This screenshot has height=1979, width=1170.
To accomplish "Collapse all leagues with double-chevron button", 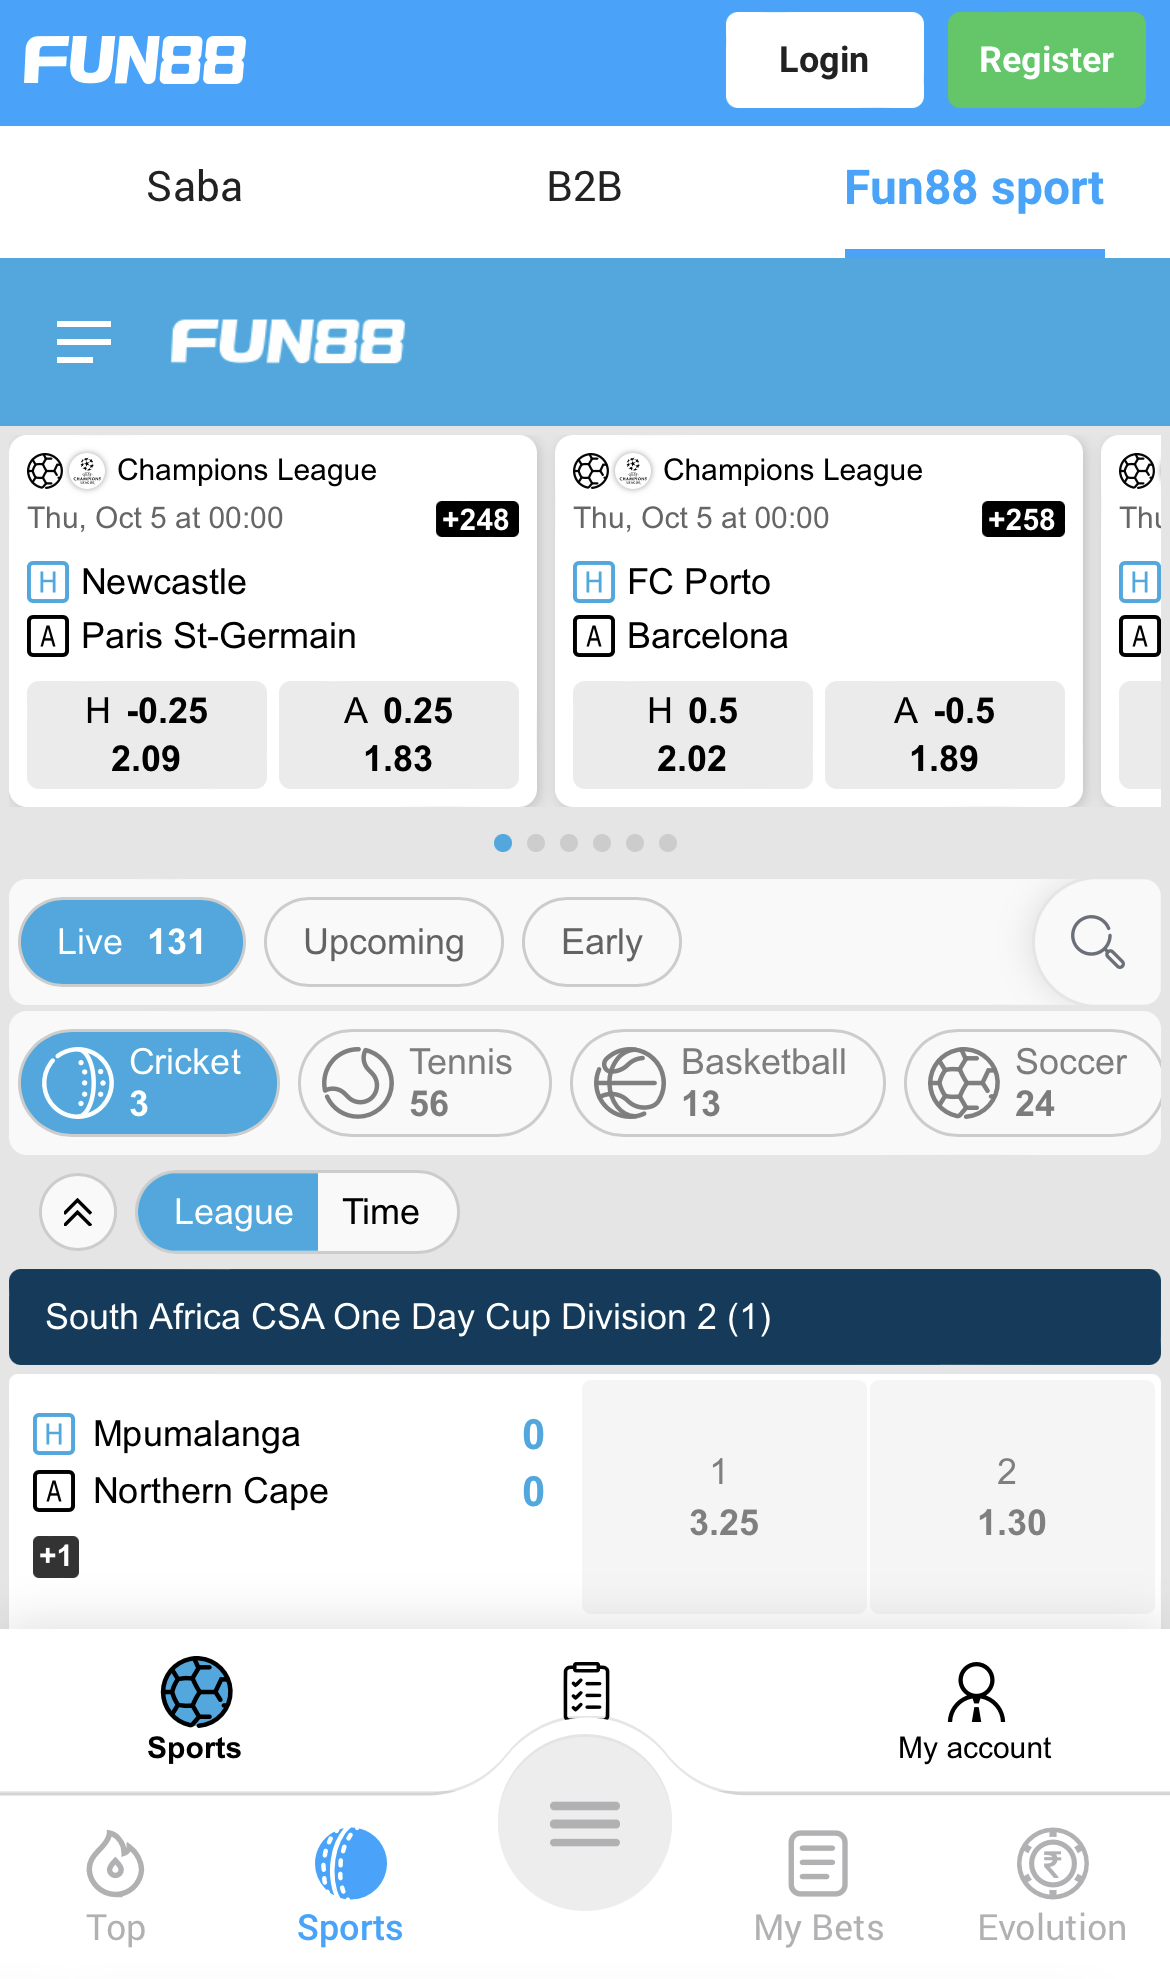I will pyautogui.click(x=78, y=1212).
